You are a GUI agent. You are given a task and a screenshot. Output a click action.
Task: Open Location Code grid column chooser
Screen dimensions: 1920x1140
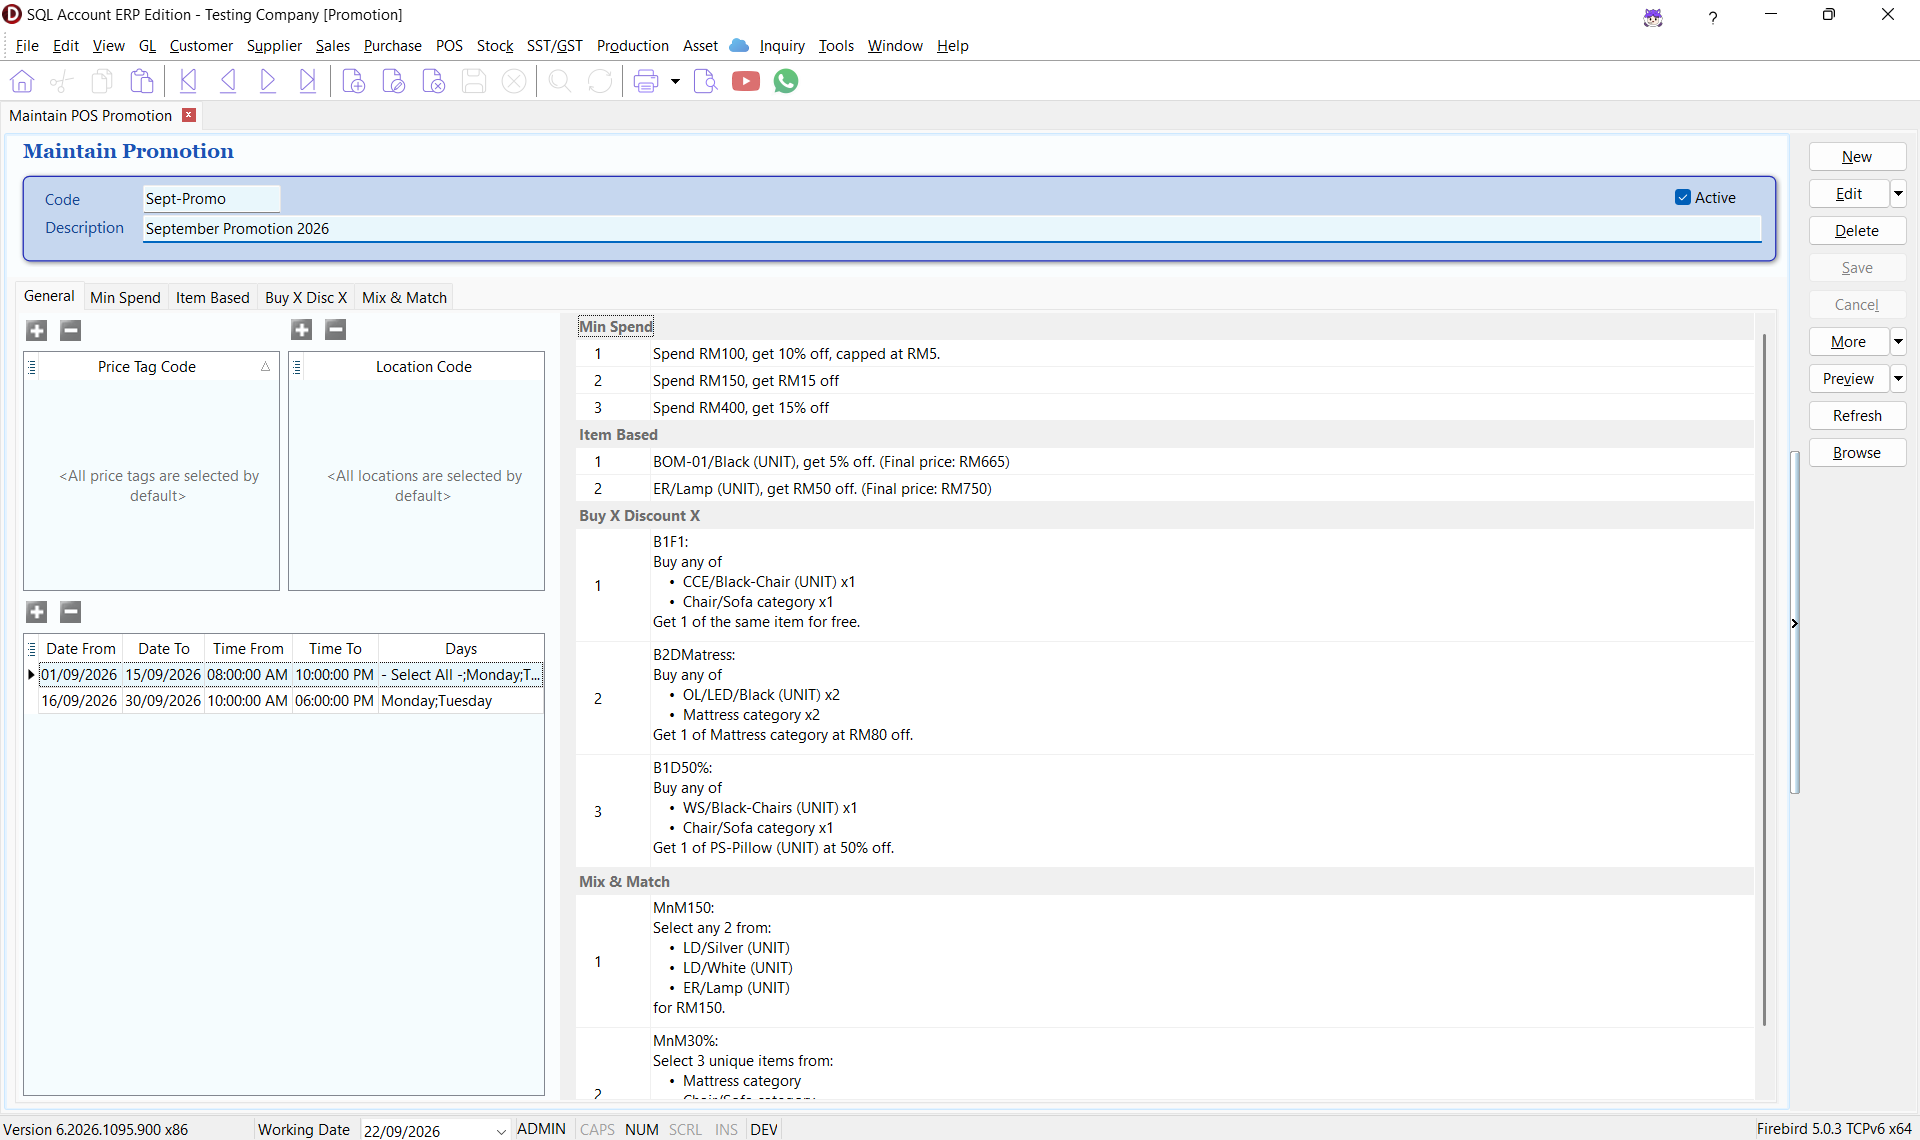[297, 367]
